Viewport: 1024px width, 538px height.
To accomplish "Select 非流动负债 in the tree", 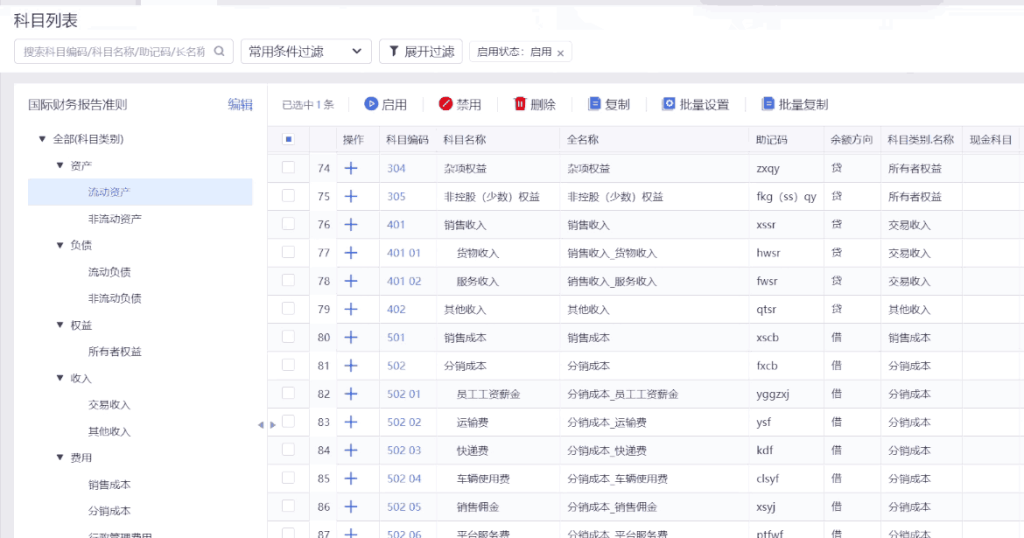I will 115,298.
